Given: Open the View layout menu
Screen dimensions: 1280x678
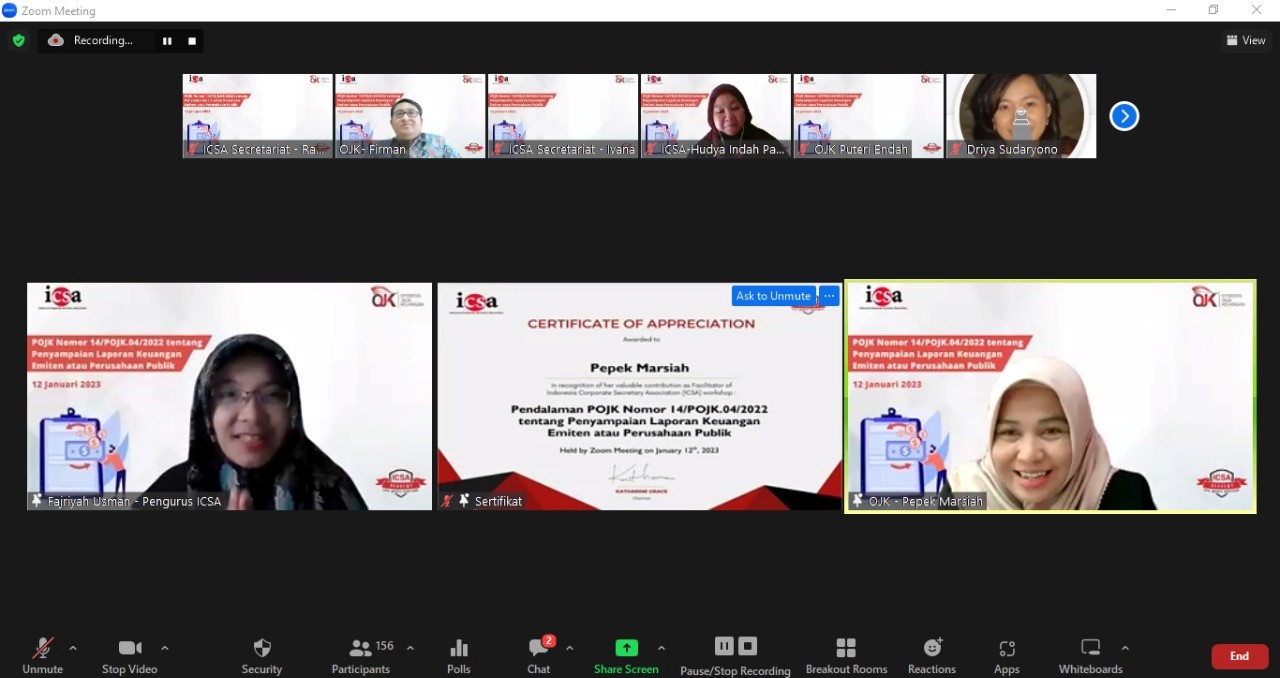Looking at the screenshot, I should point(1246,41).
